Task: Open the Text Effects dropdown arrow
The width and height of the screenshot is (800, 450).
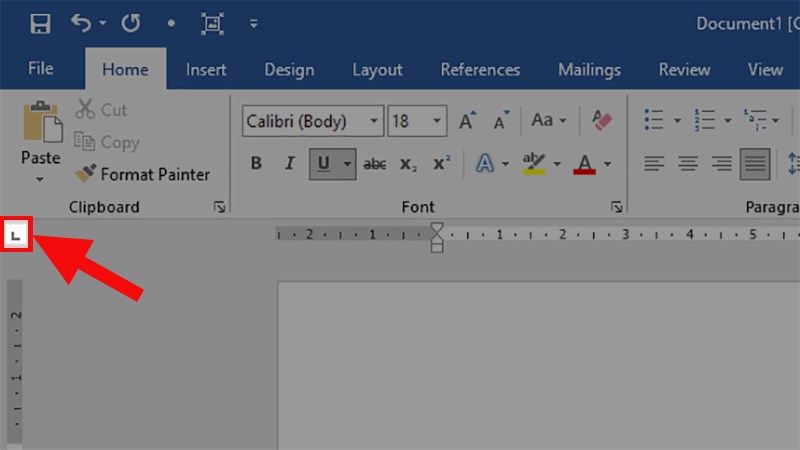Action: pyautogui.click(x=505, y=164)
